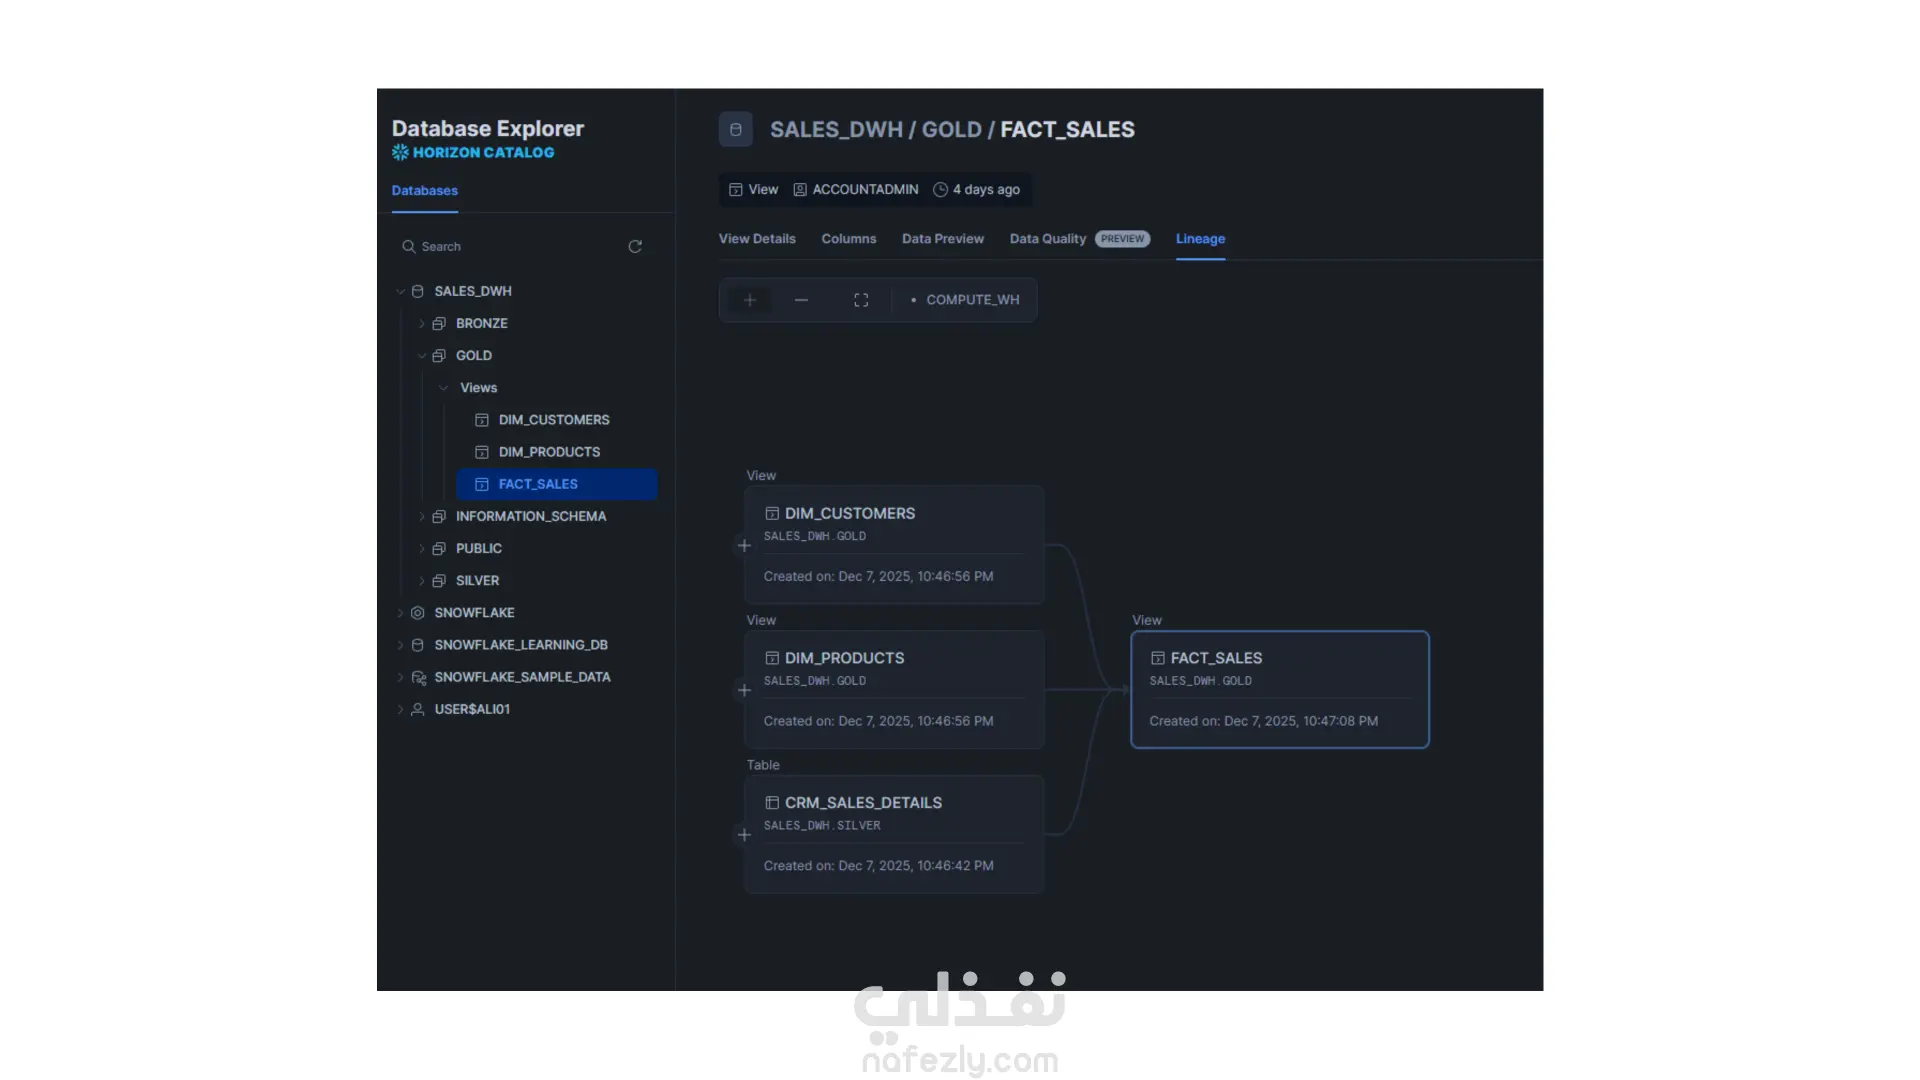Collapse the SALES_DWH database tree
The height and width of the screenshot is (1080, 1920).
coord(400,292)
